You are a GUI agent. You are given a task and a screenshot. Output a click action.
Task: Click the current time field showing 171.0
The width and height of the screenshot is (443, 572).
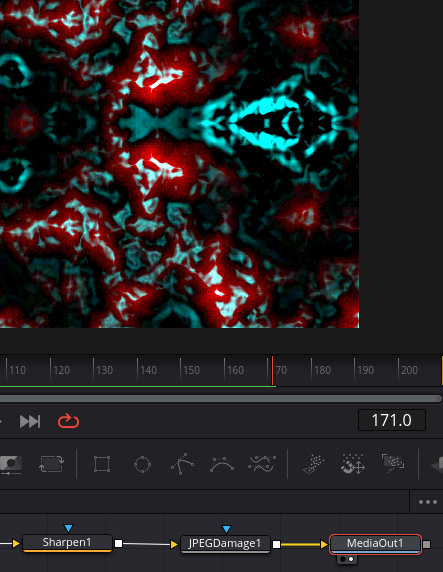click(x=392, y=420)
